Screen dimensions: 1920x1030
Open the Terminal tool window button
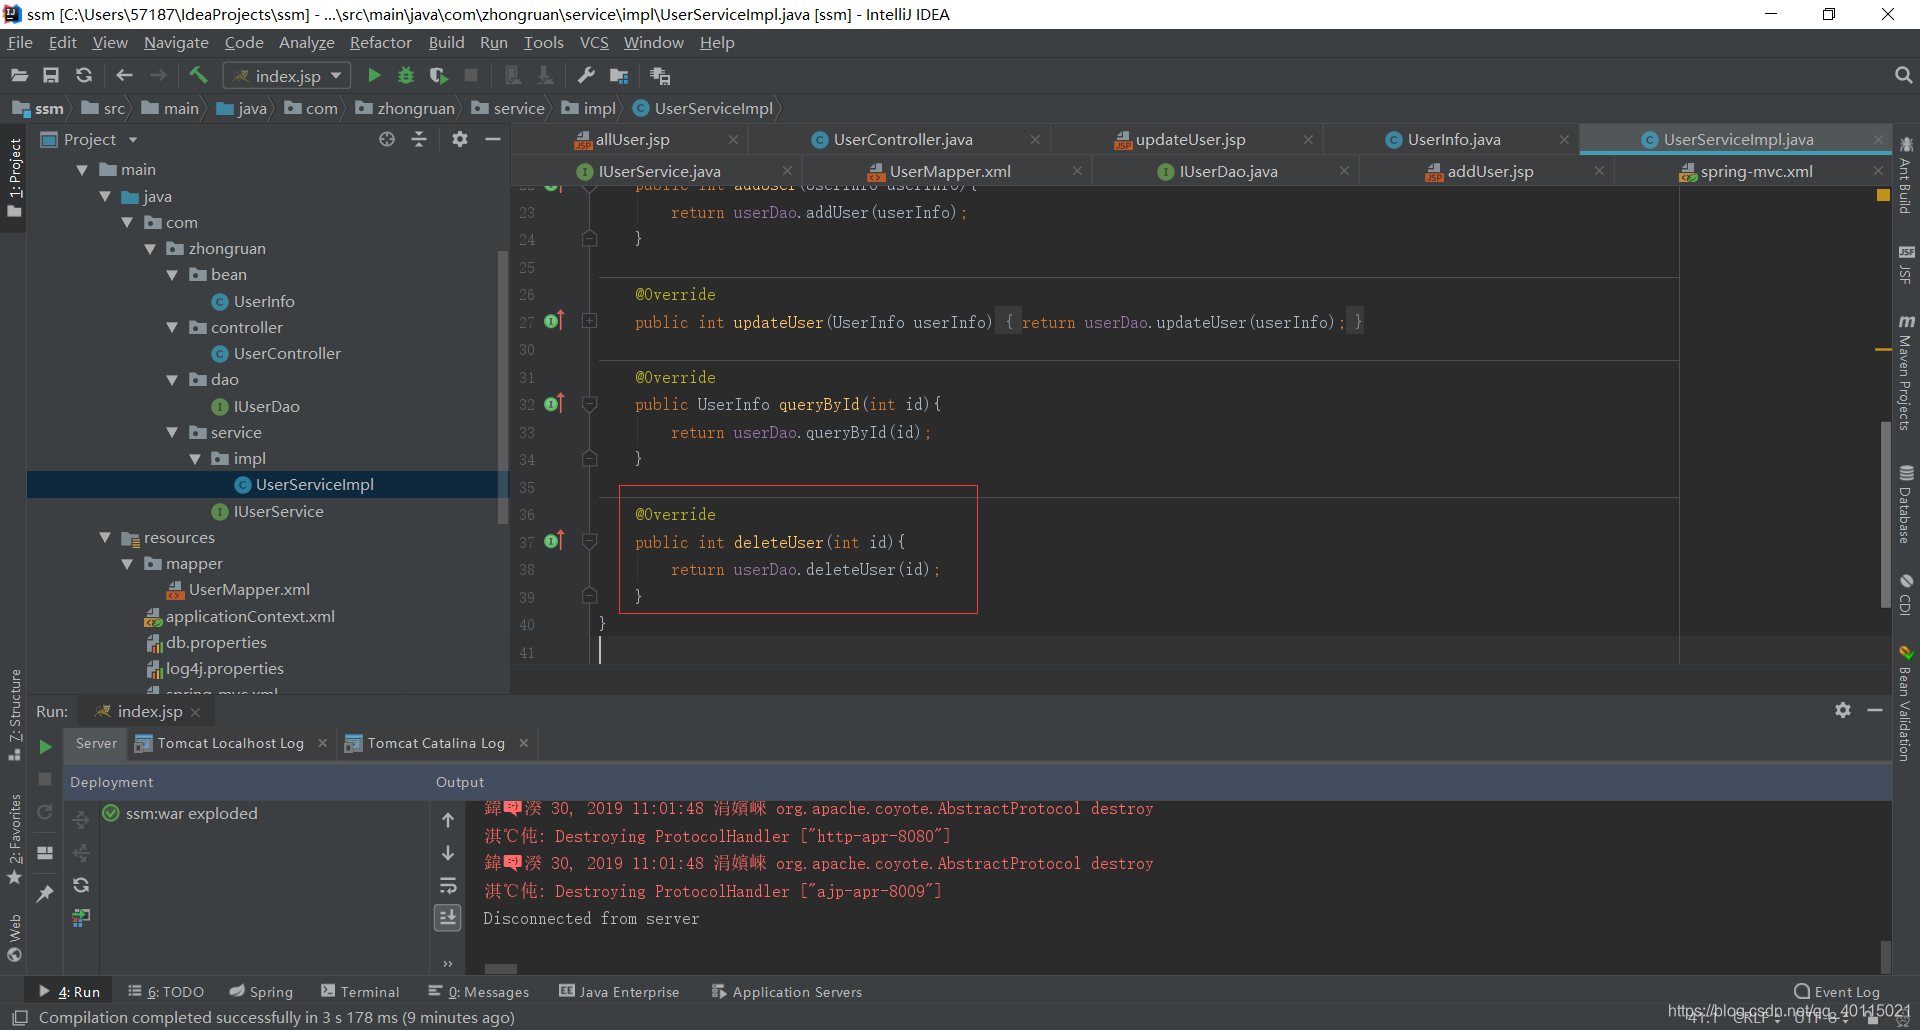[x=360, y=992]
